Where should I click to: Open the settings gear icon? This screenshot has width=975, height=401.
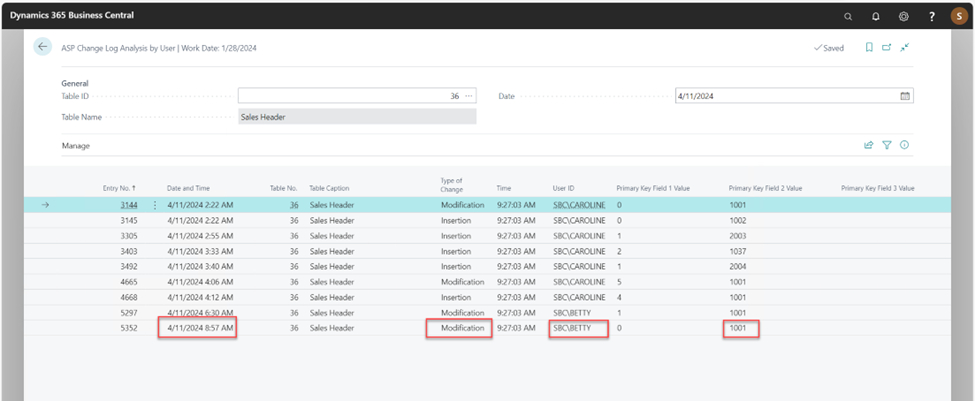903,17
